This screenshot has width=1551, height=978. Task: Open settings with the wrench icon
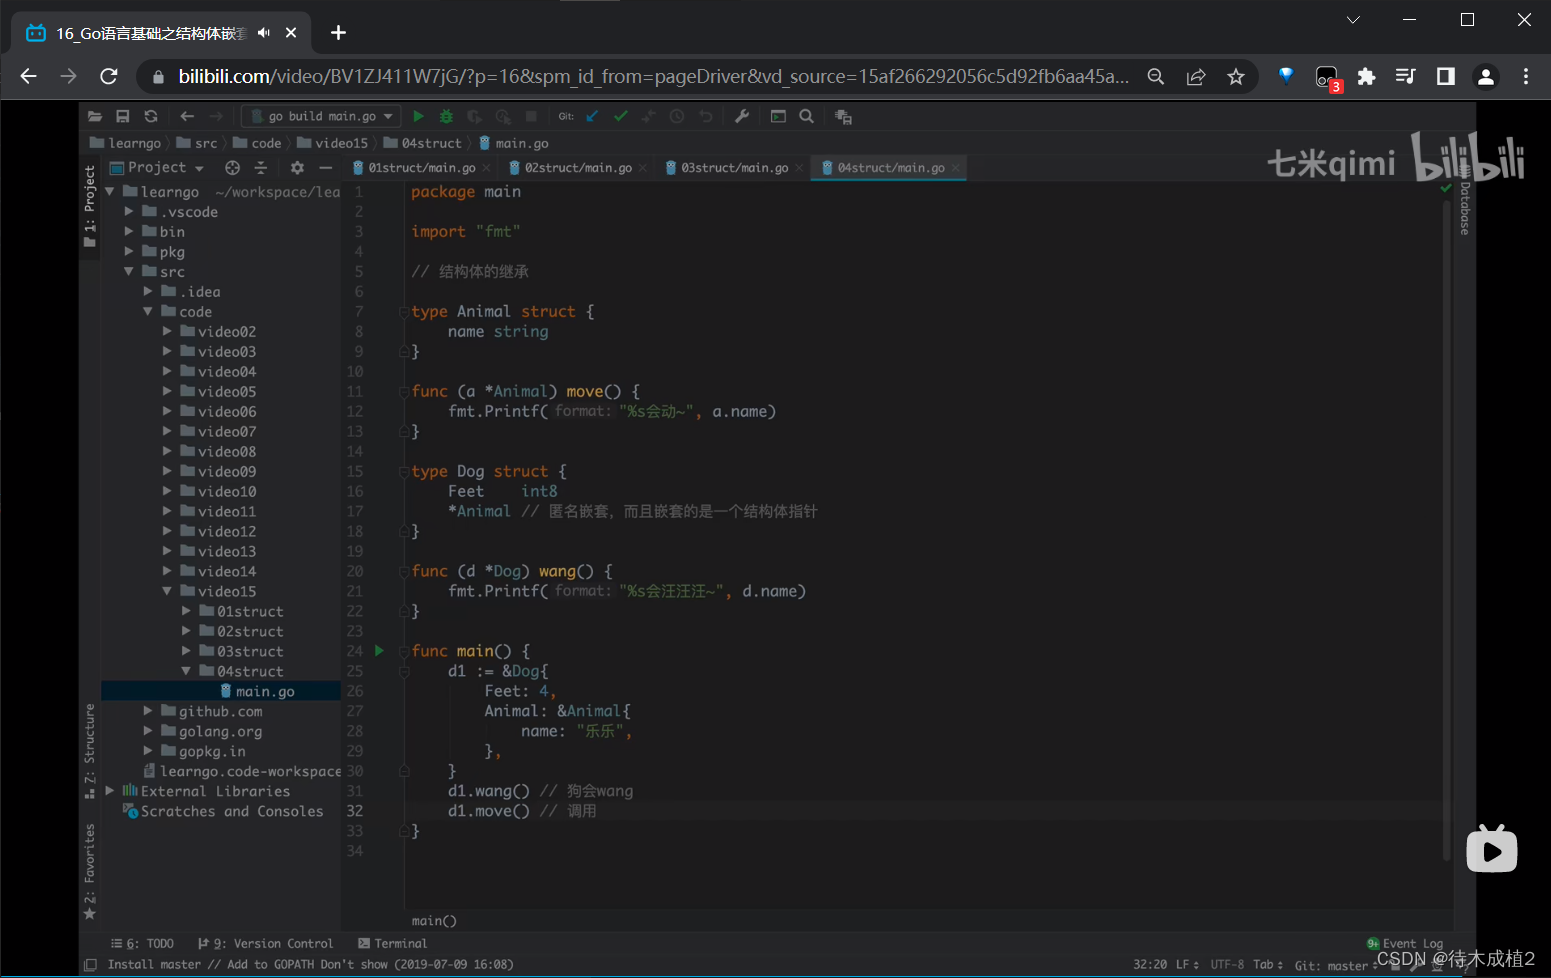coord(742,116)
